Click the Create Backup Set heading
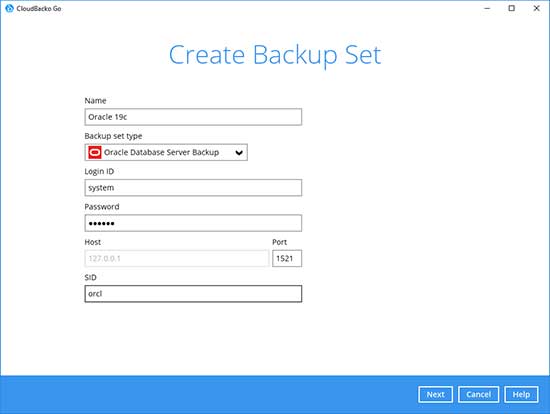Viewport: 550px width, 414px height. click(x=275, y=55)
